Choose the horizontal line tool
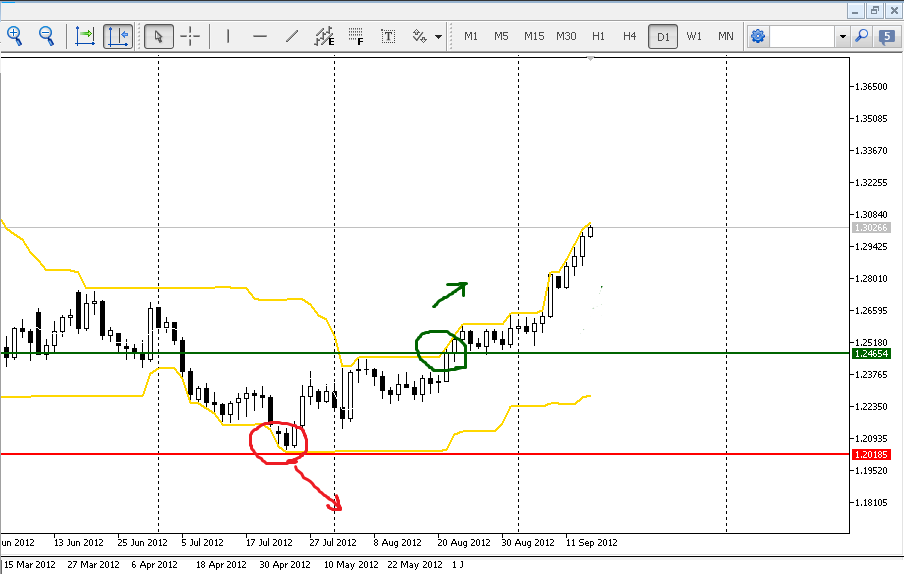 point(260,36)
